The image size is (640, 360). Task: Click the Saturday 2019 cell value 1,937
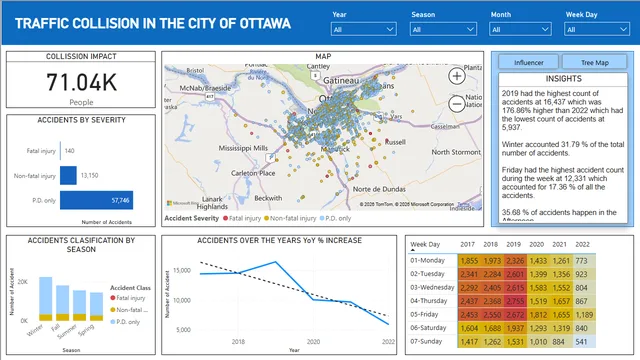click(515, 328)
